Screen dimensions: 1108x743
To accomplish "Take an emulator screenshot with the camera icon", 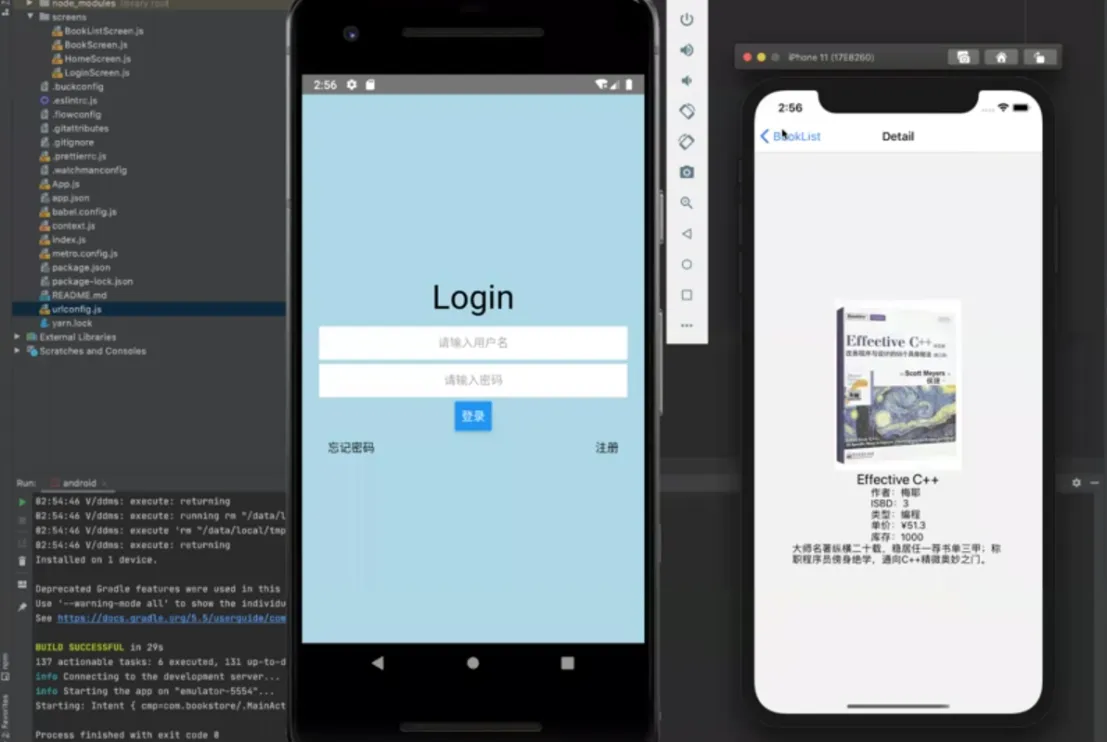I will point(686,172).
